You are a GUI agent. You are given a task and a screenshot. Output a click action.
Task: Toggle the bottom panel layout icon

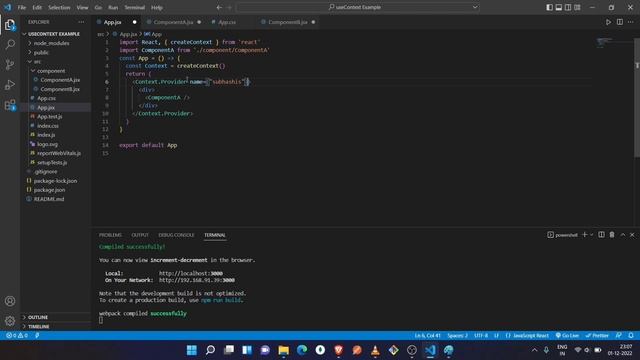coord(559,7)
